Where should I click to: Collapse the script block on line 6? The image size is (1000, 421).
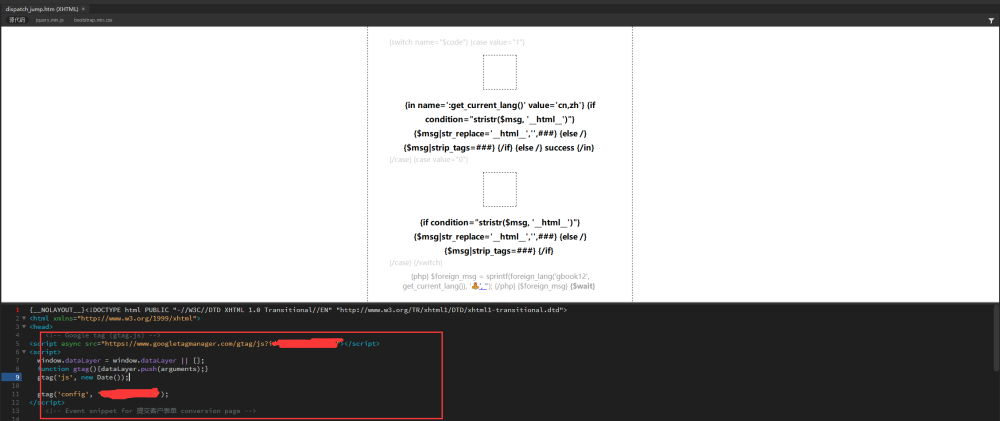pos(24,352)
